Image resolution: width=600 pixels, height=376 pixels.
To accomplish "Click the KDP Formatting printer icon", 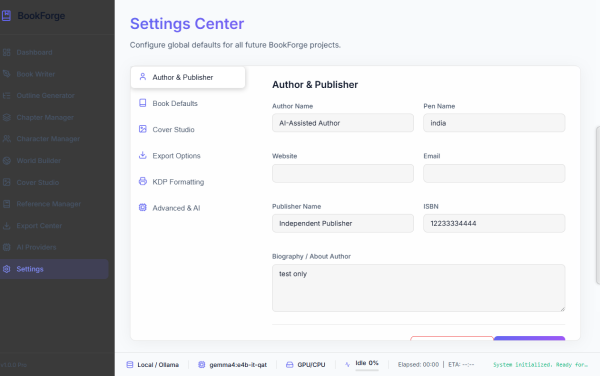I will pyautogui.click(x=143, y=181).
